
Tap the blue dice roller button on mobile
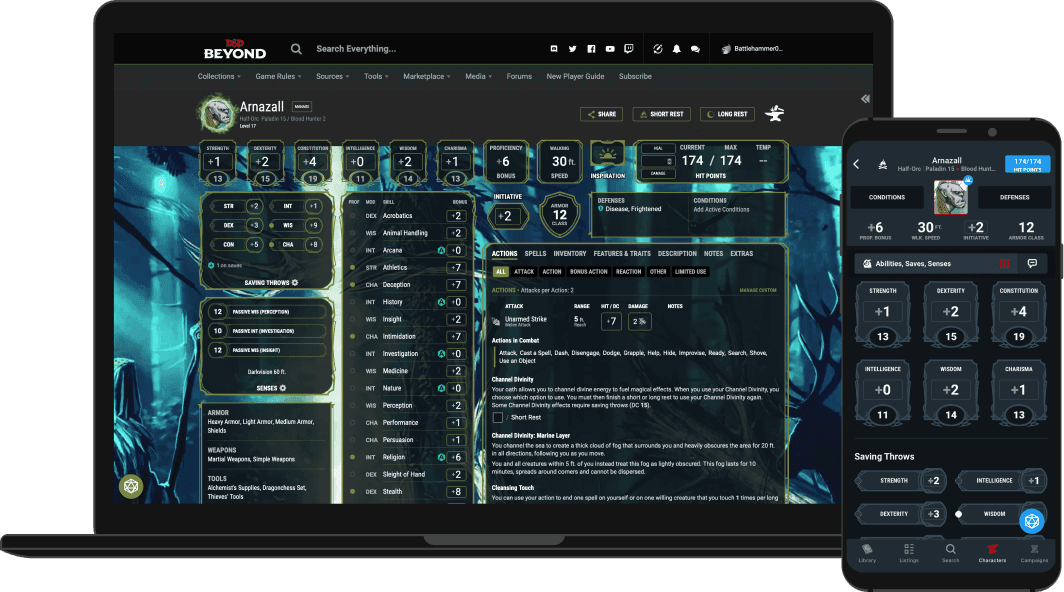coord(1031,520)
